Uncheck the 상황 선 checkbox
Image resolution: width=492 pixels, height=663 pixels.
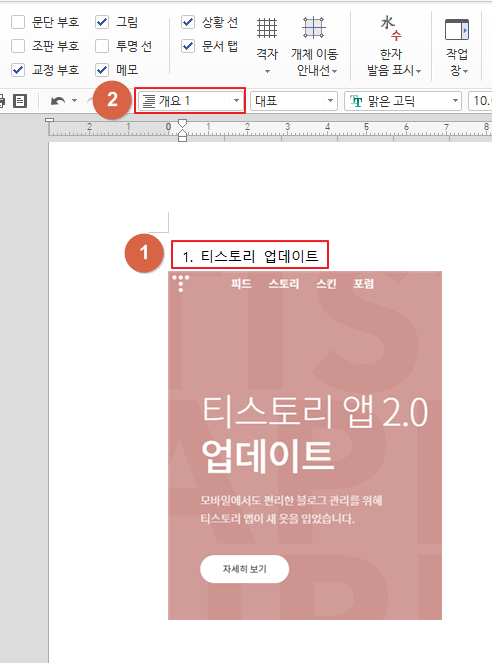point(188,22)
